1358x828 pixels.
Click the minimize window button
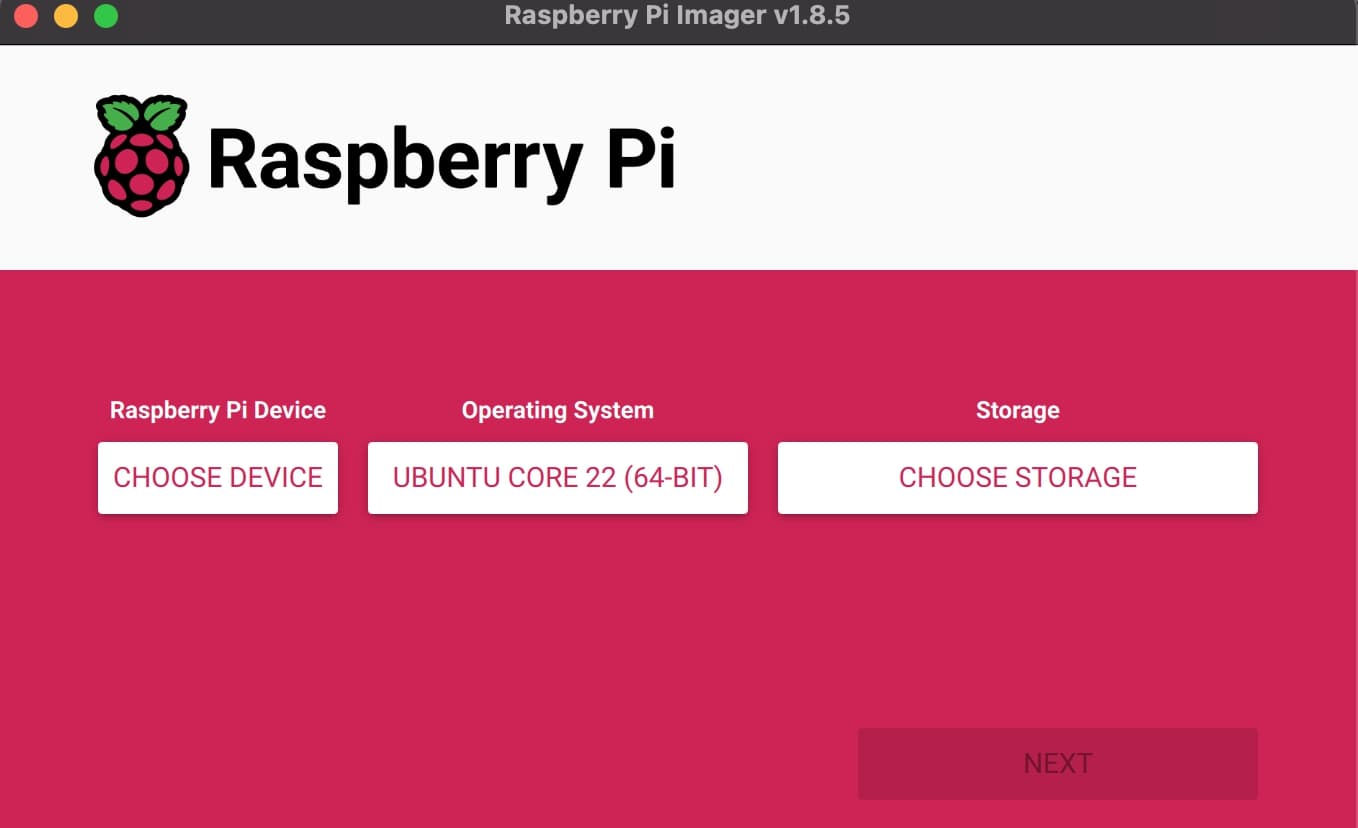pos(65,16)
